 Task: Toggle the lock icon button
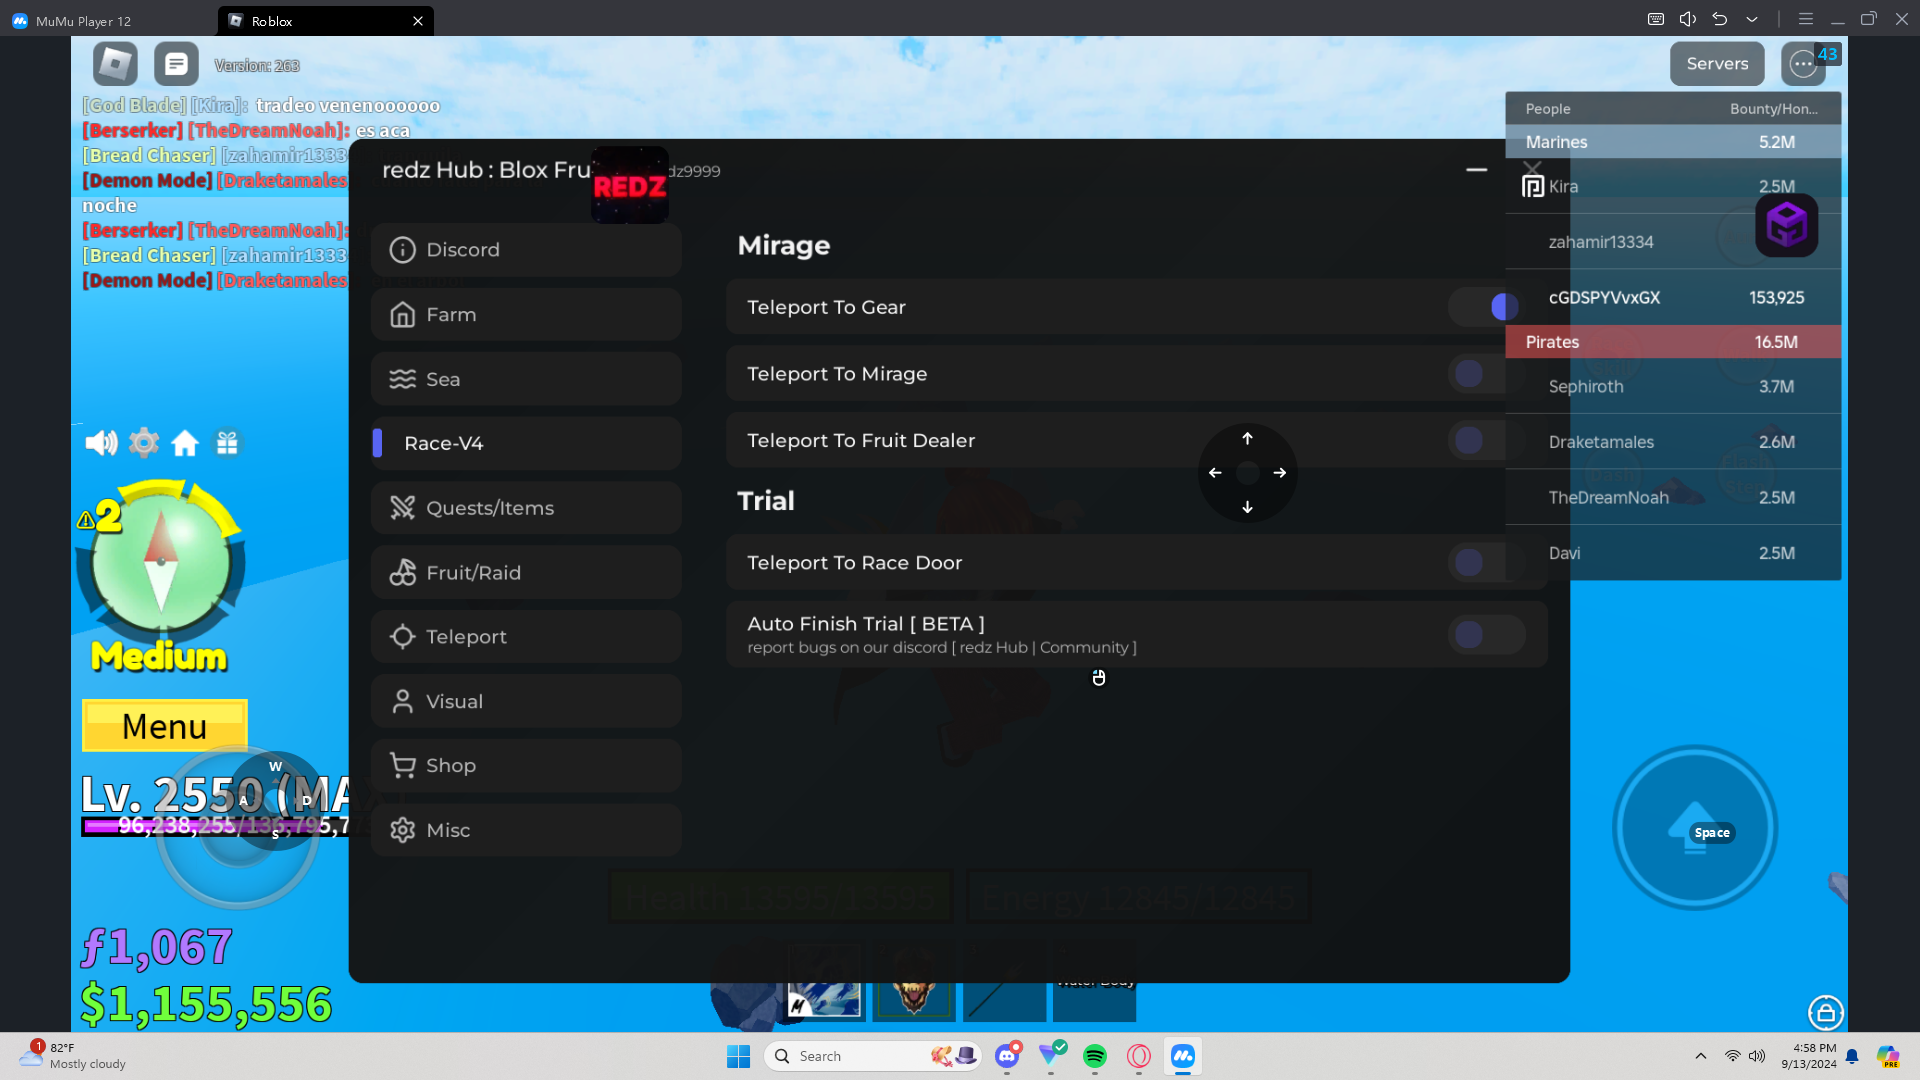pos(1826,1013)
